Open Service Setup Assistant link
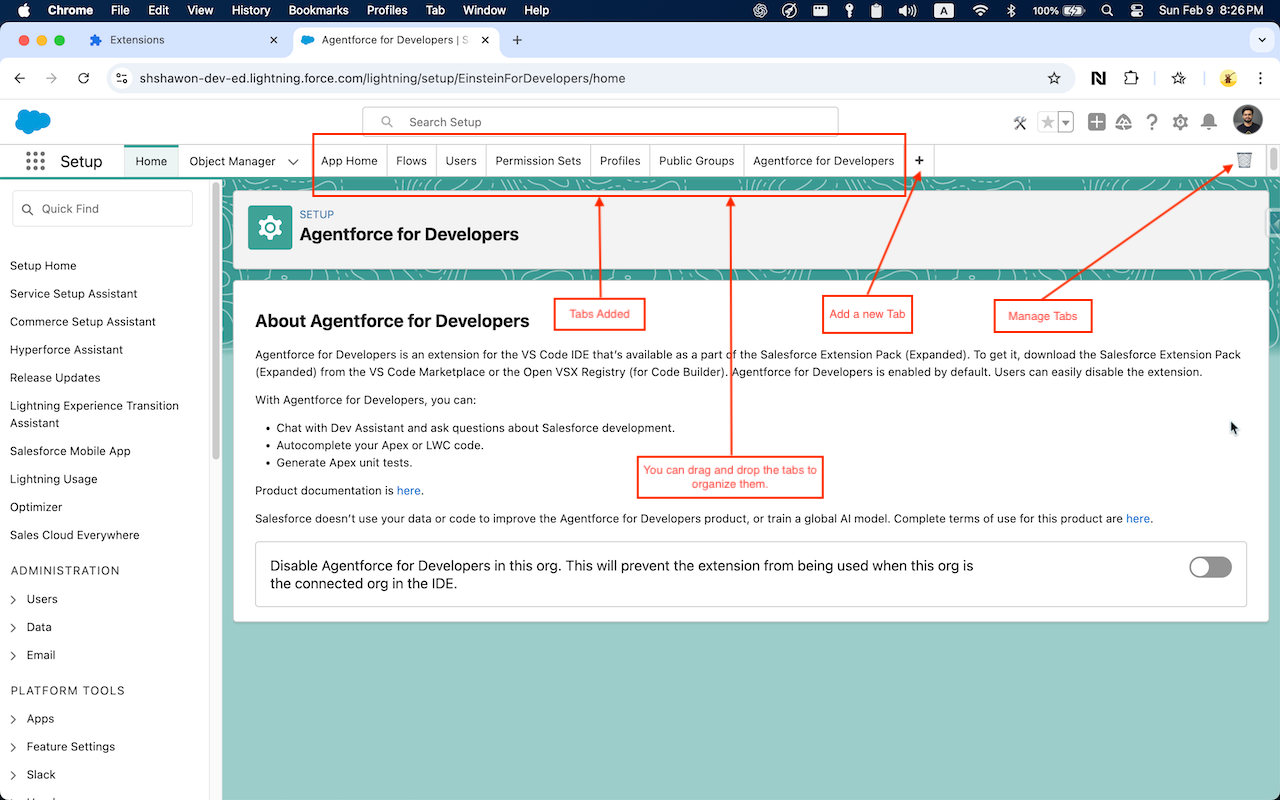Image resolution: width=1280 pixels, height=800 pixels. (x=74, y=294)
